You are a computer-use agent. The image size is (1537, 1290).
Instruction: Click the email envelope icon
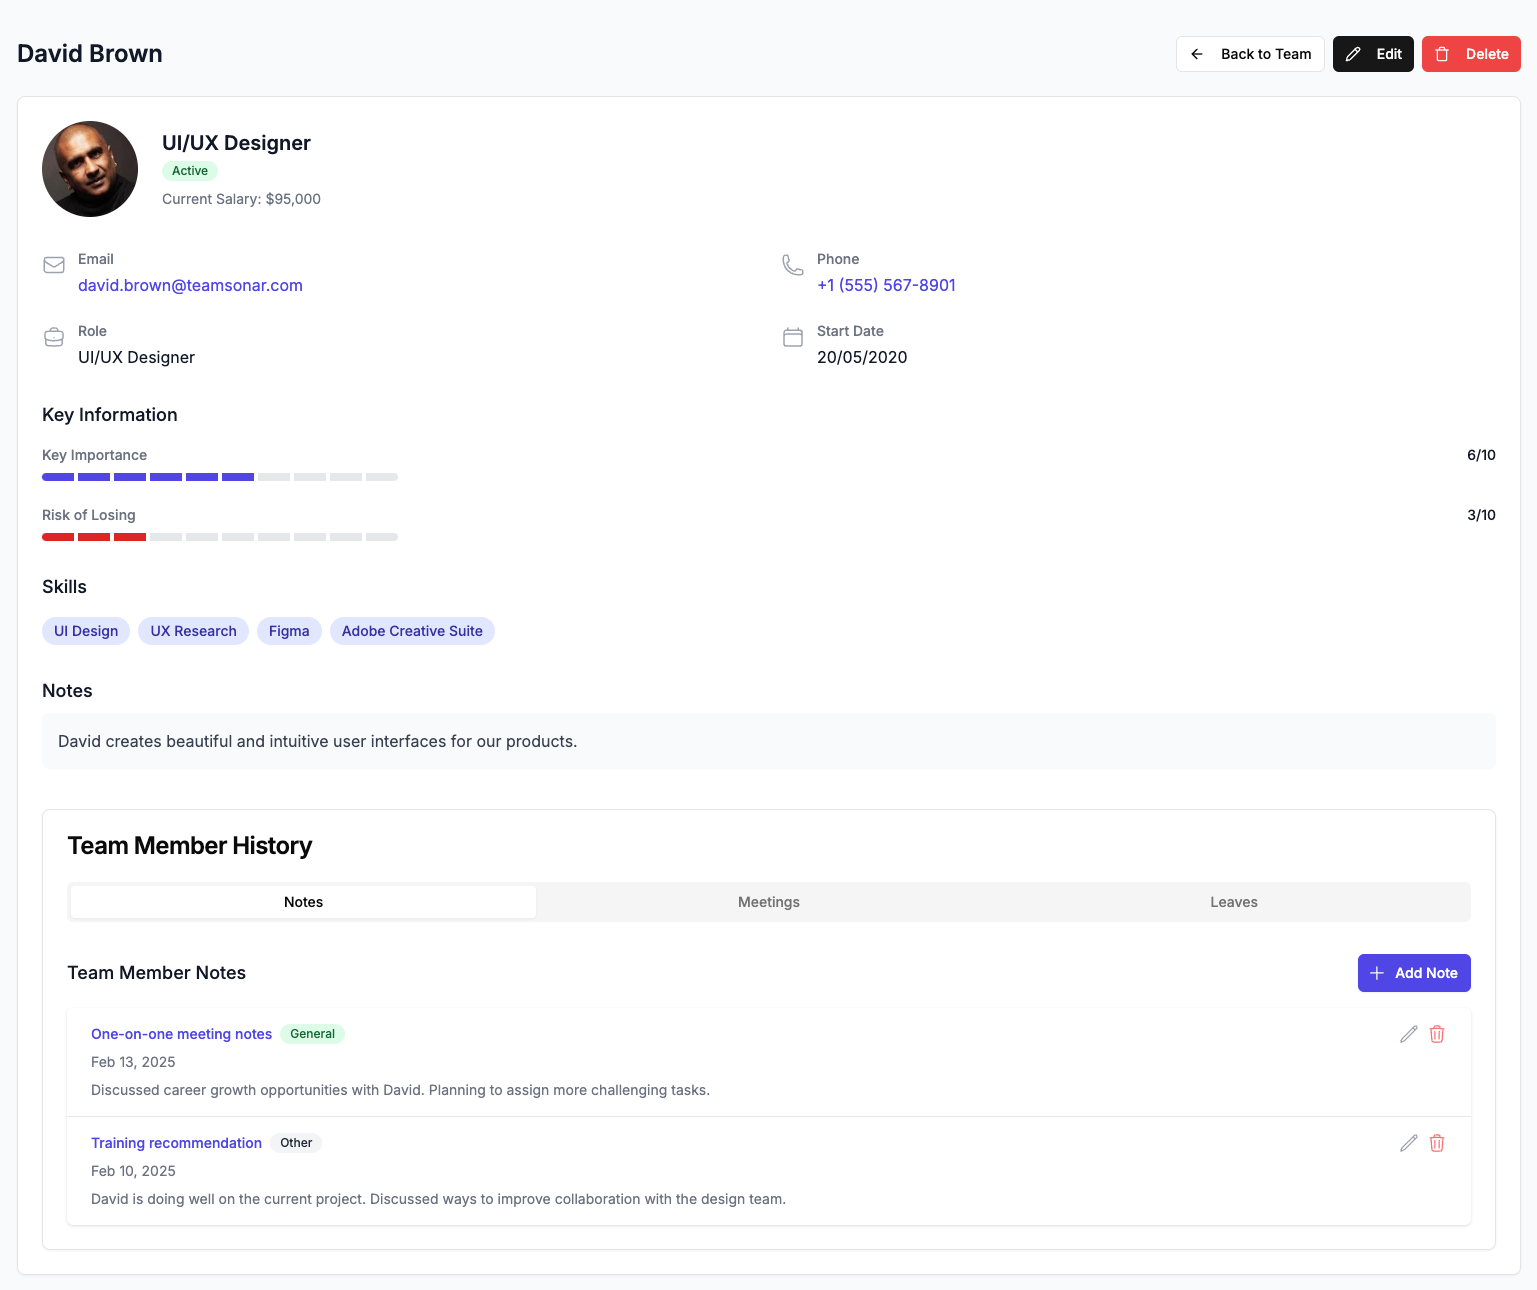pos(54,265)
